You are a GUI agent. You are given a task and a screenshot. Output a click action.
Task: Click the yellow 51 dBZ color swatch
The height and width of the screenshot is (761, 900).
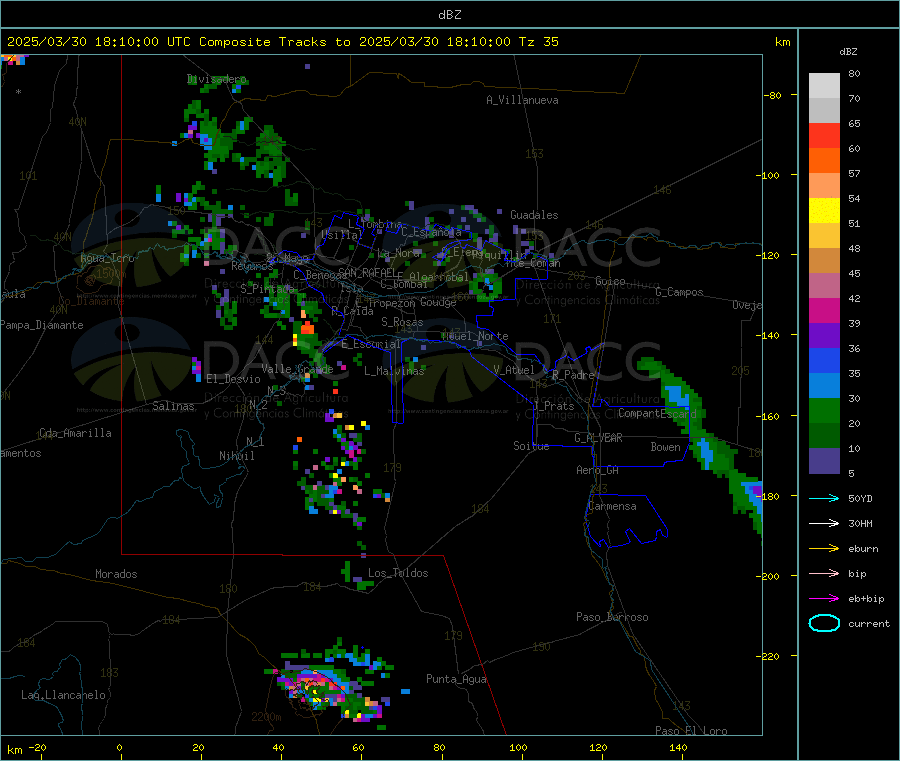[824, 211]
